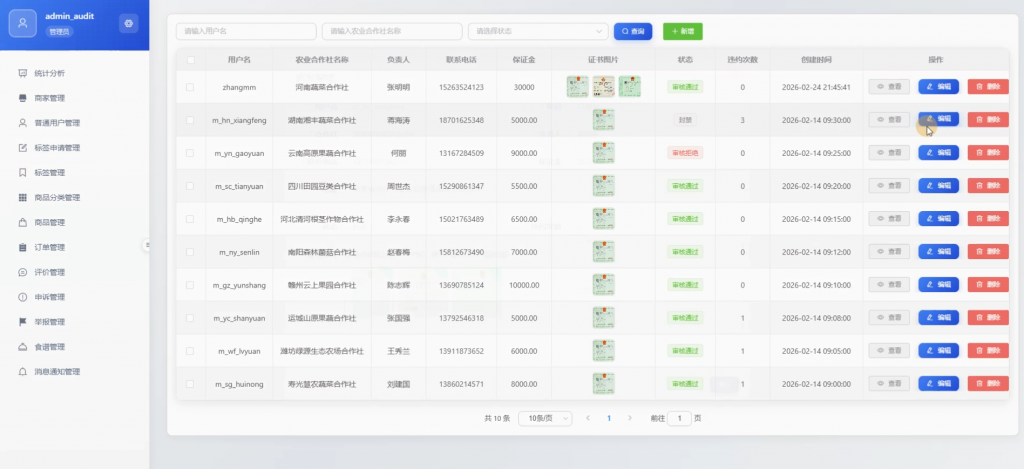Check the zhangmm row checkbox
Viewport: 1024px width, 469px height.
click(x=190, y=87)
